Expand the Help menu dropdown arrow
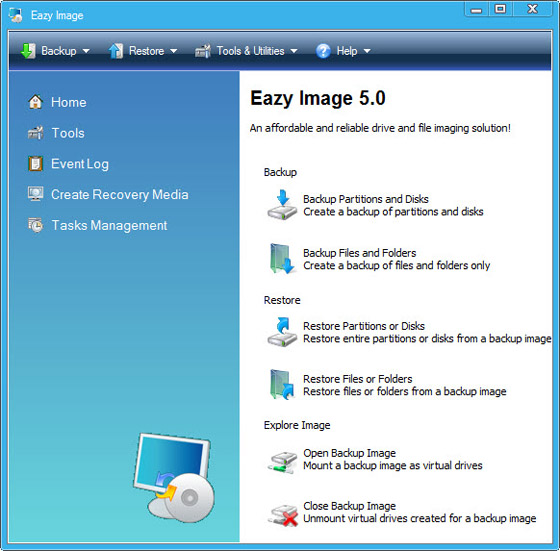The width and height of the screenshot is (560, 551). pos(367,51)
